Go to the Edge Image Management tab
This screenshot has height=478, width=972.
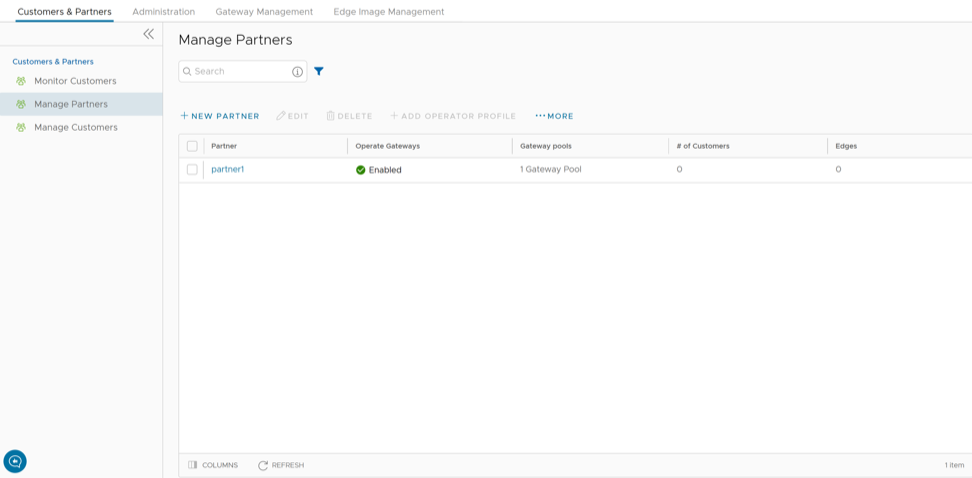point(388,12)
